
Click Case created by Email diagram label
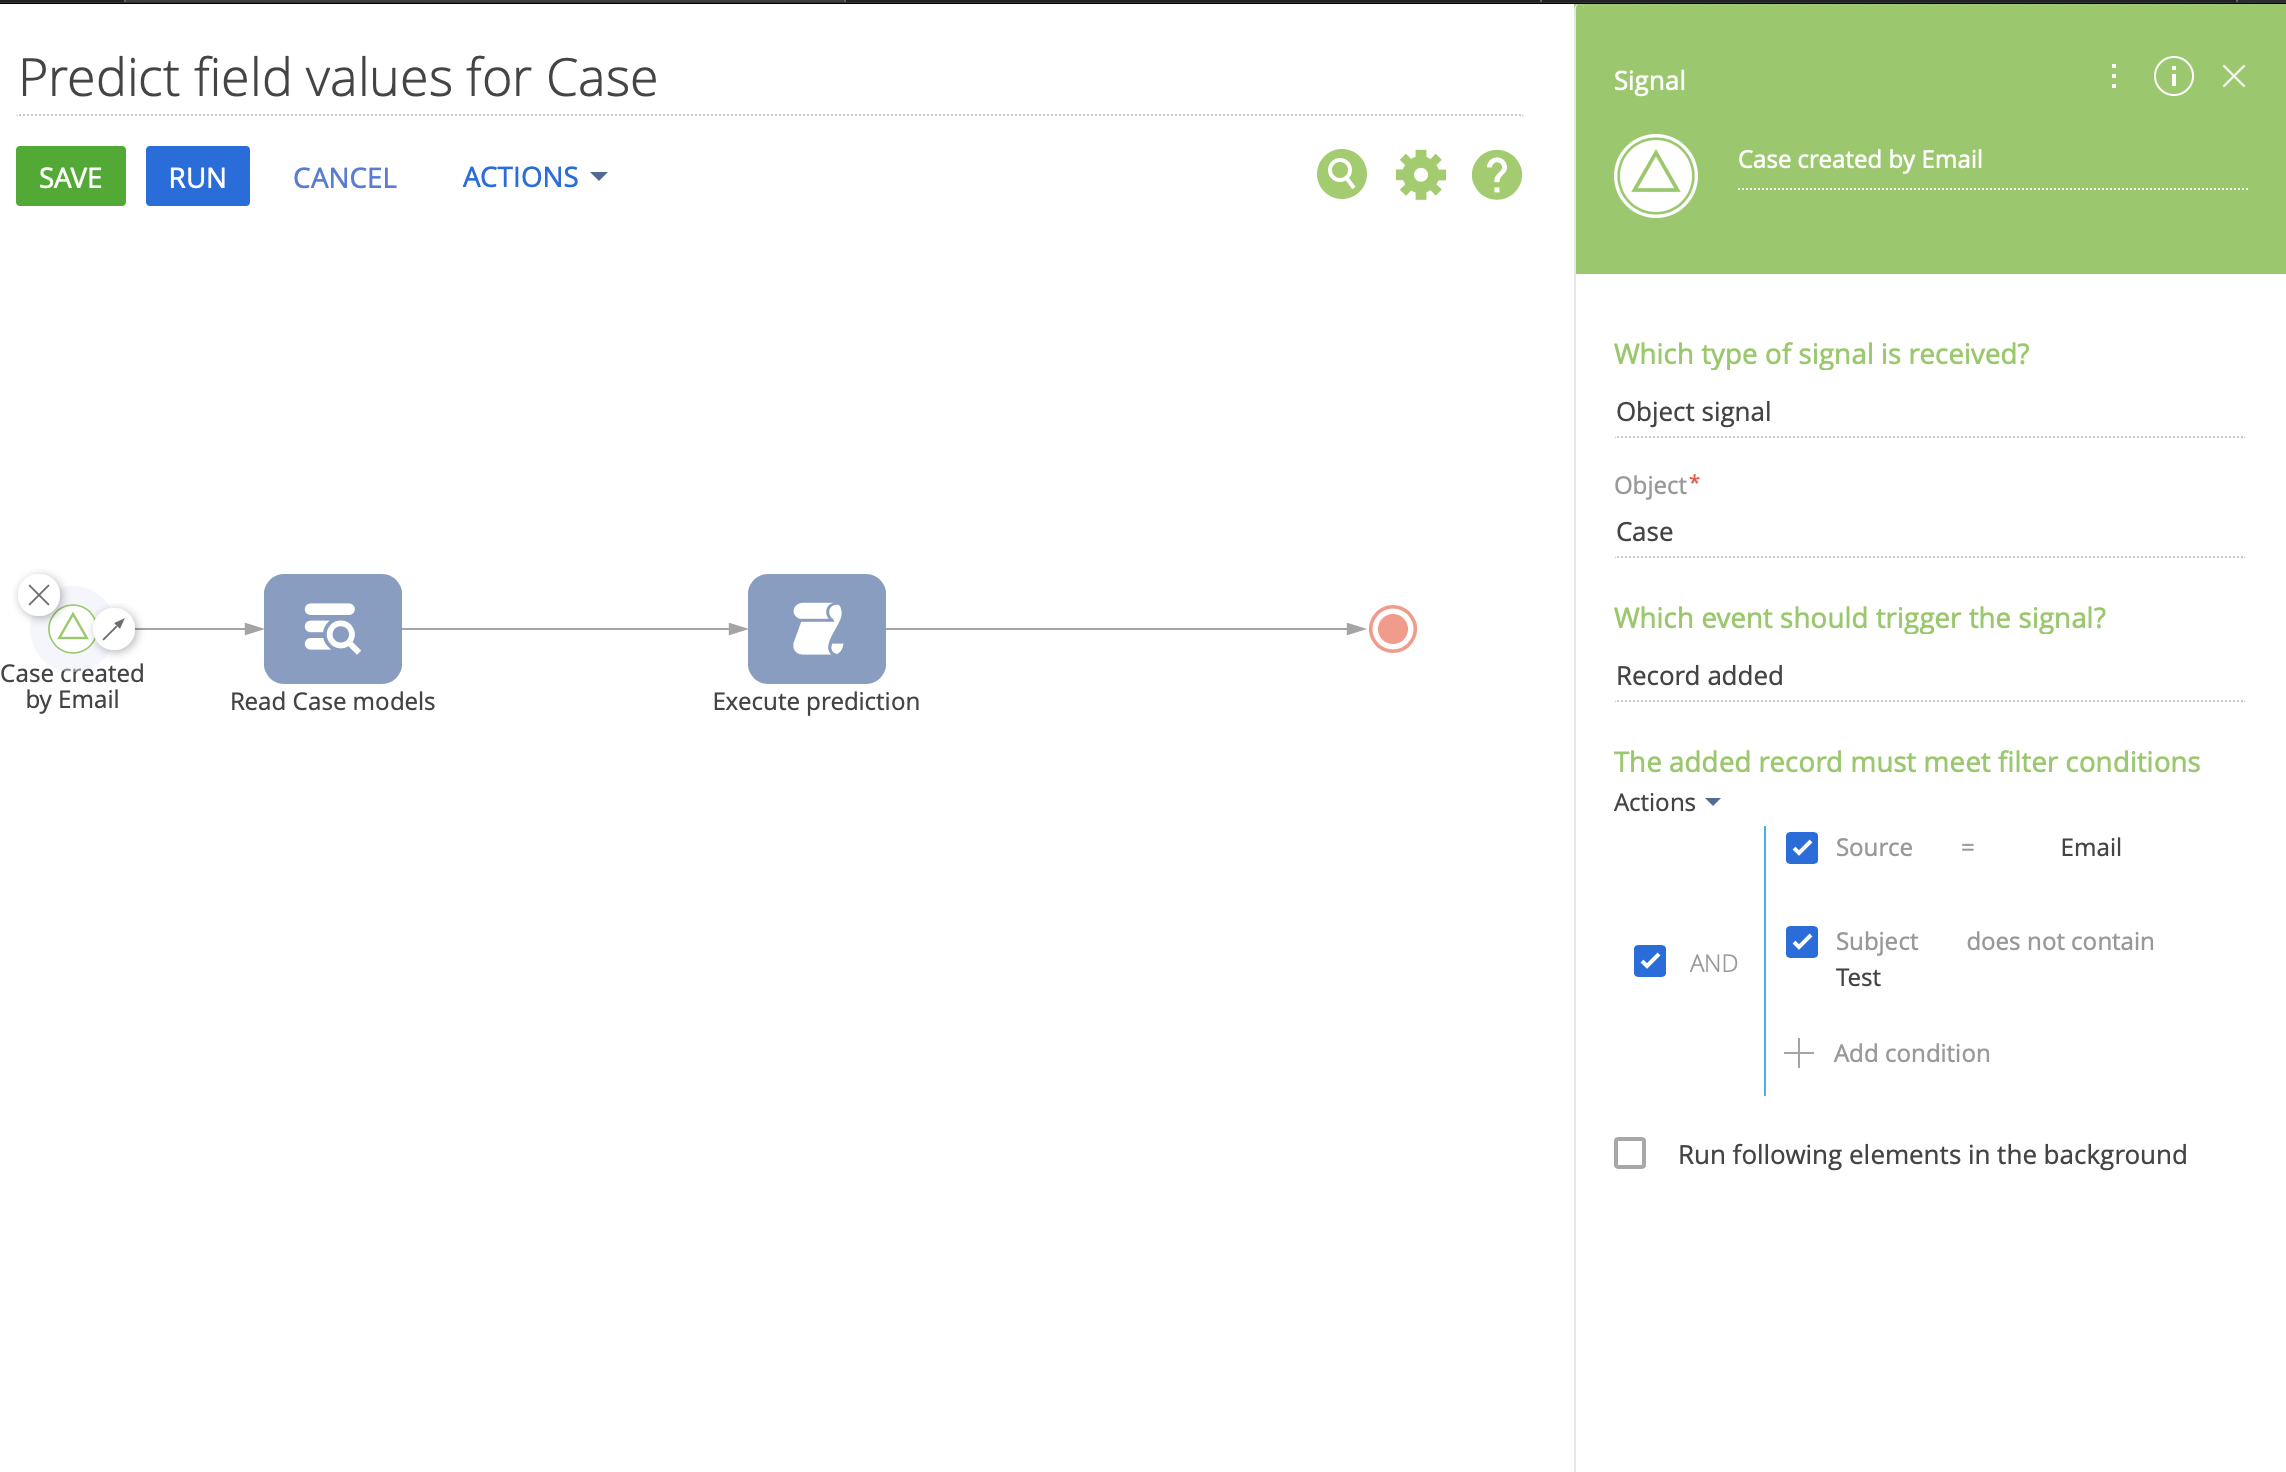pos(72,687)
